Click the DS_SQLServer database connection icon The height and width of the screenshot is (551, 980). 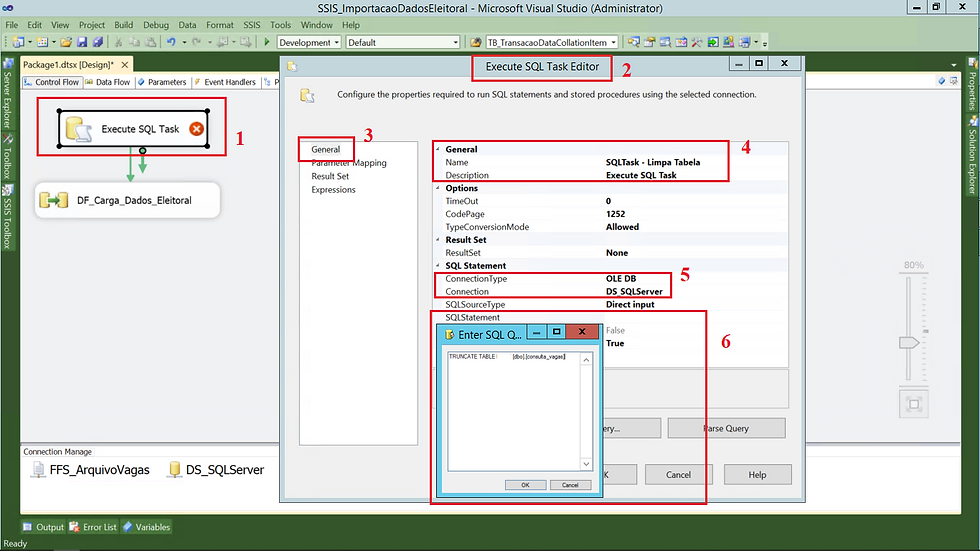(174, 470)
